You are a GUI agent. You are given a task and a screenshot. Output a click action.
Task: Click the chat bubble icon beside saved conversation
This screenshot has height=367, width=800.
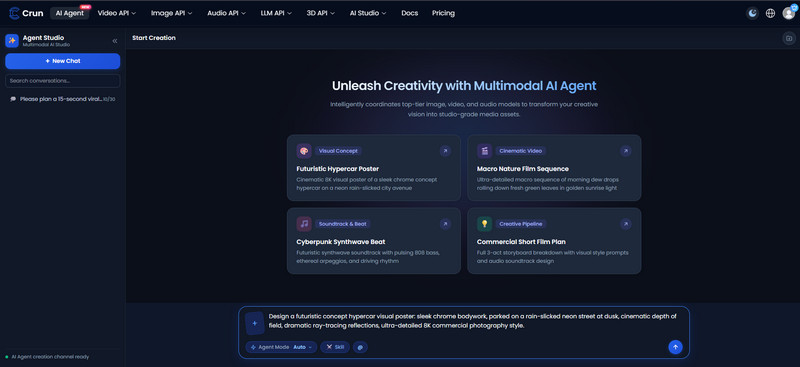click(13, 99)
